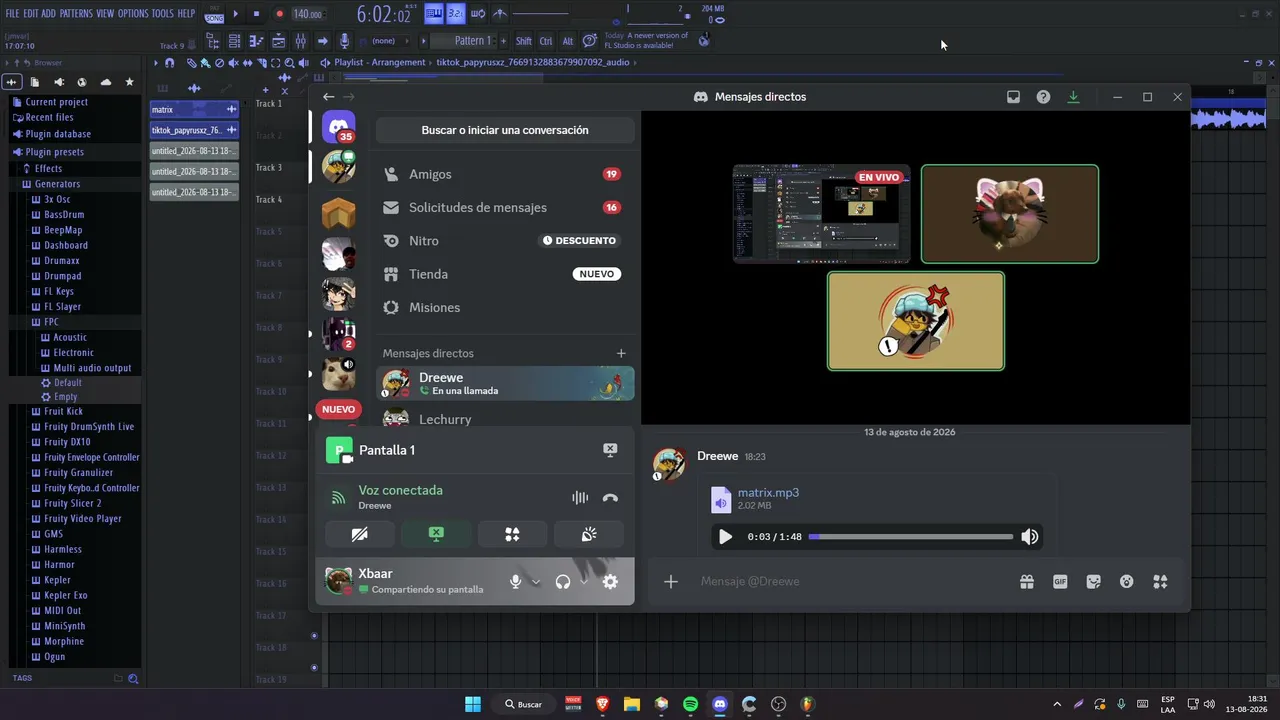Viewport: 1280px width, 720px height.
Task: Toggle FL Studio Shift typing key
Action: coord(523,41)
